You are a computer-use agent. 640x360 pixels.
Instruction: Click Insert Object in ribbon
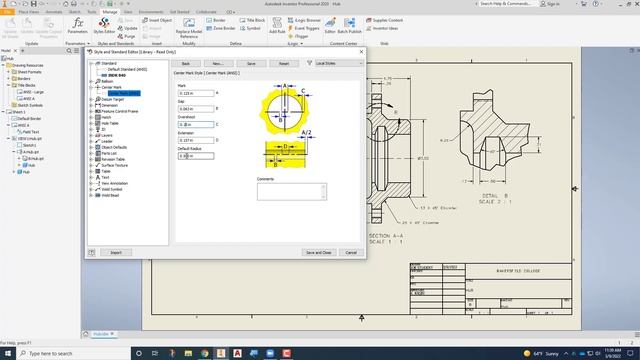(157, 20)
